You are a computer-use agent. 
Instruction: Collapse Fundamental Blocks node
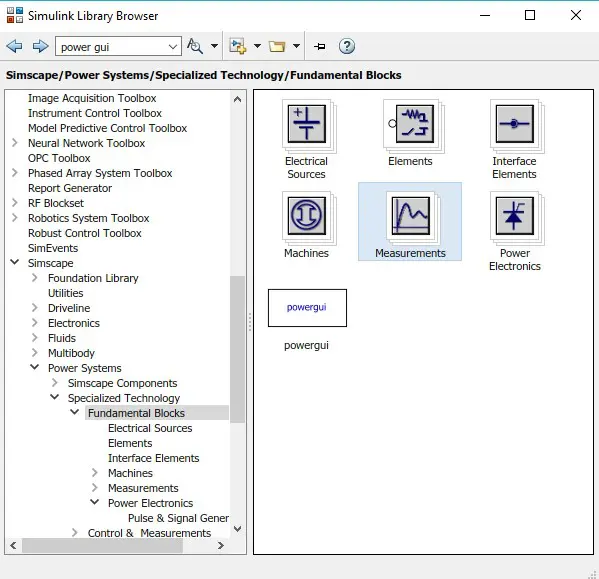pos(75,412)
